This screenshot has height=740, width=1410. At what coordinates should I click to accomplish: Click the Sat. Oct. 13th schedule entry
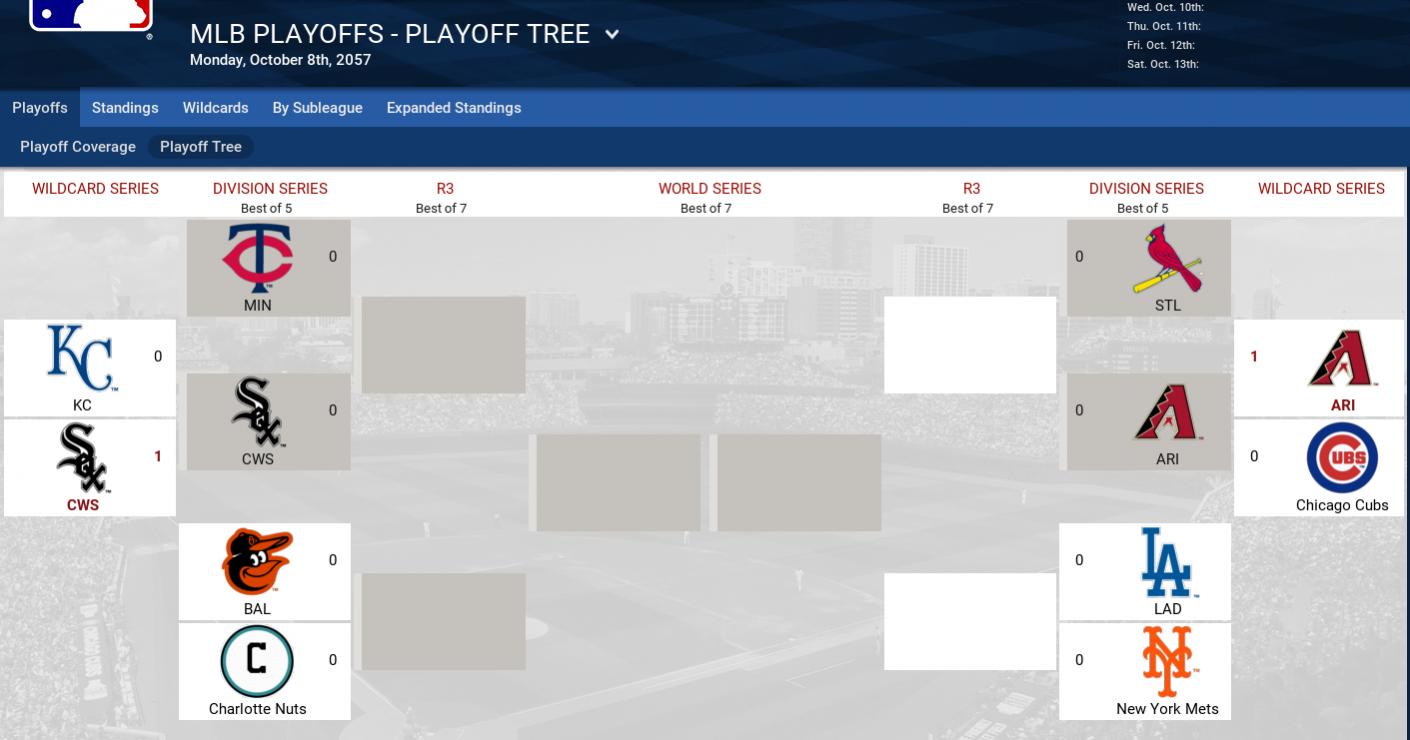[x=1163, y=64]
